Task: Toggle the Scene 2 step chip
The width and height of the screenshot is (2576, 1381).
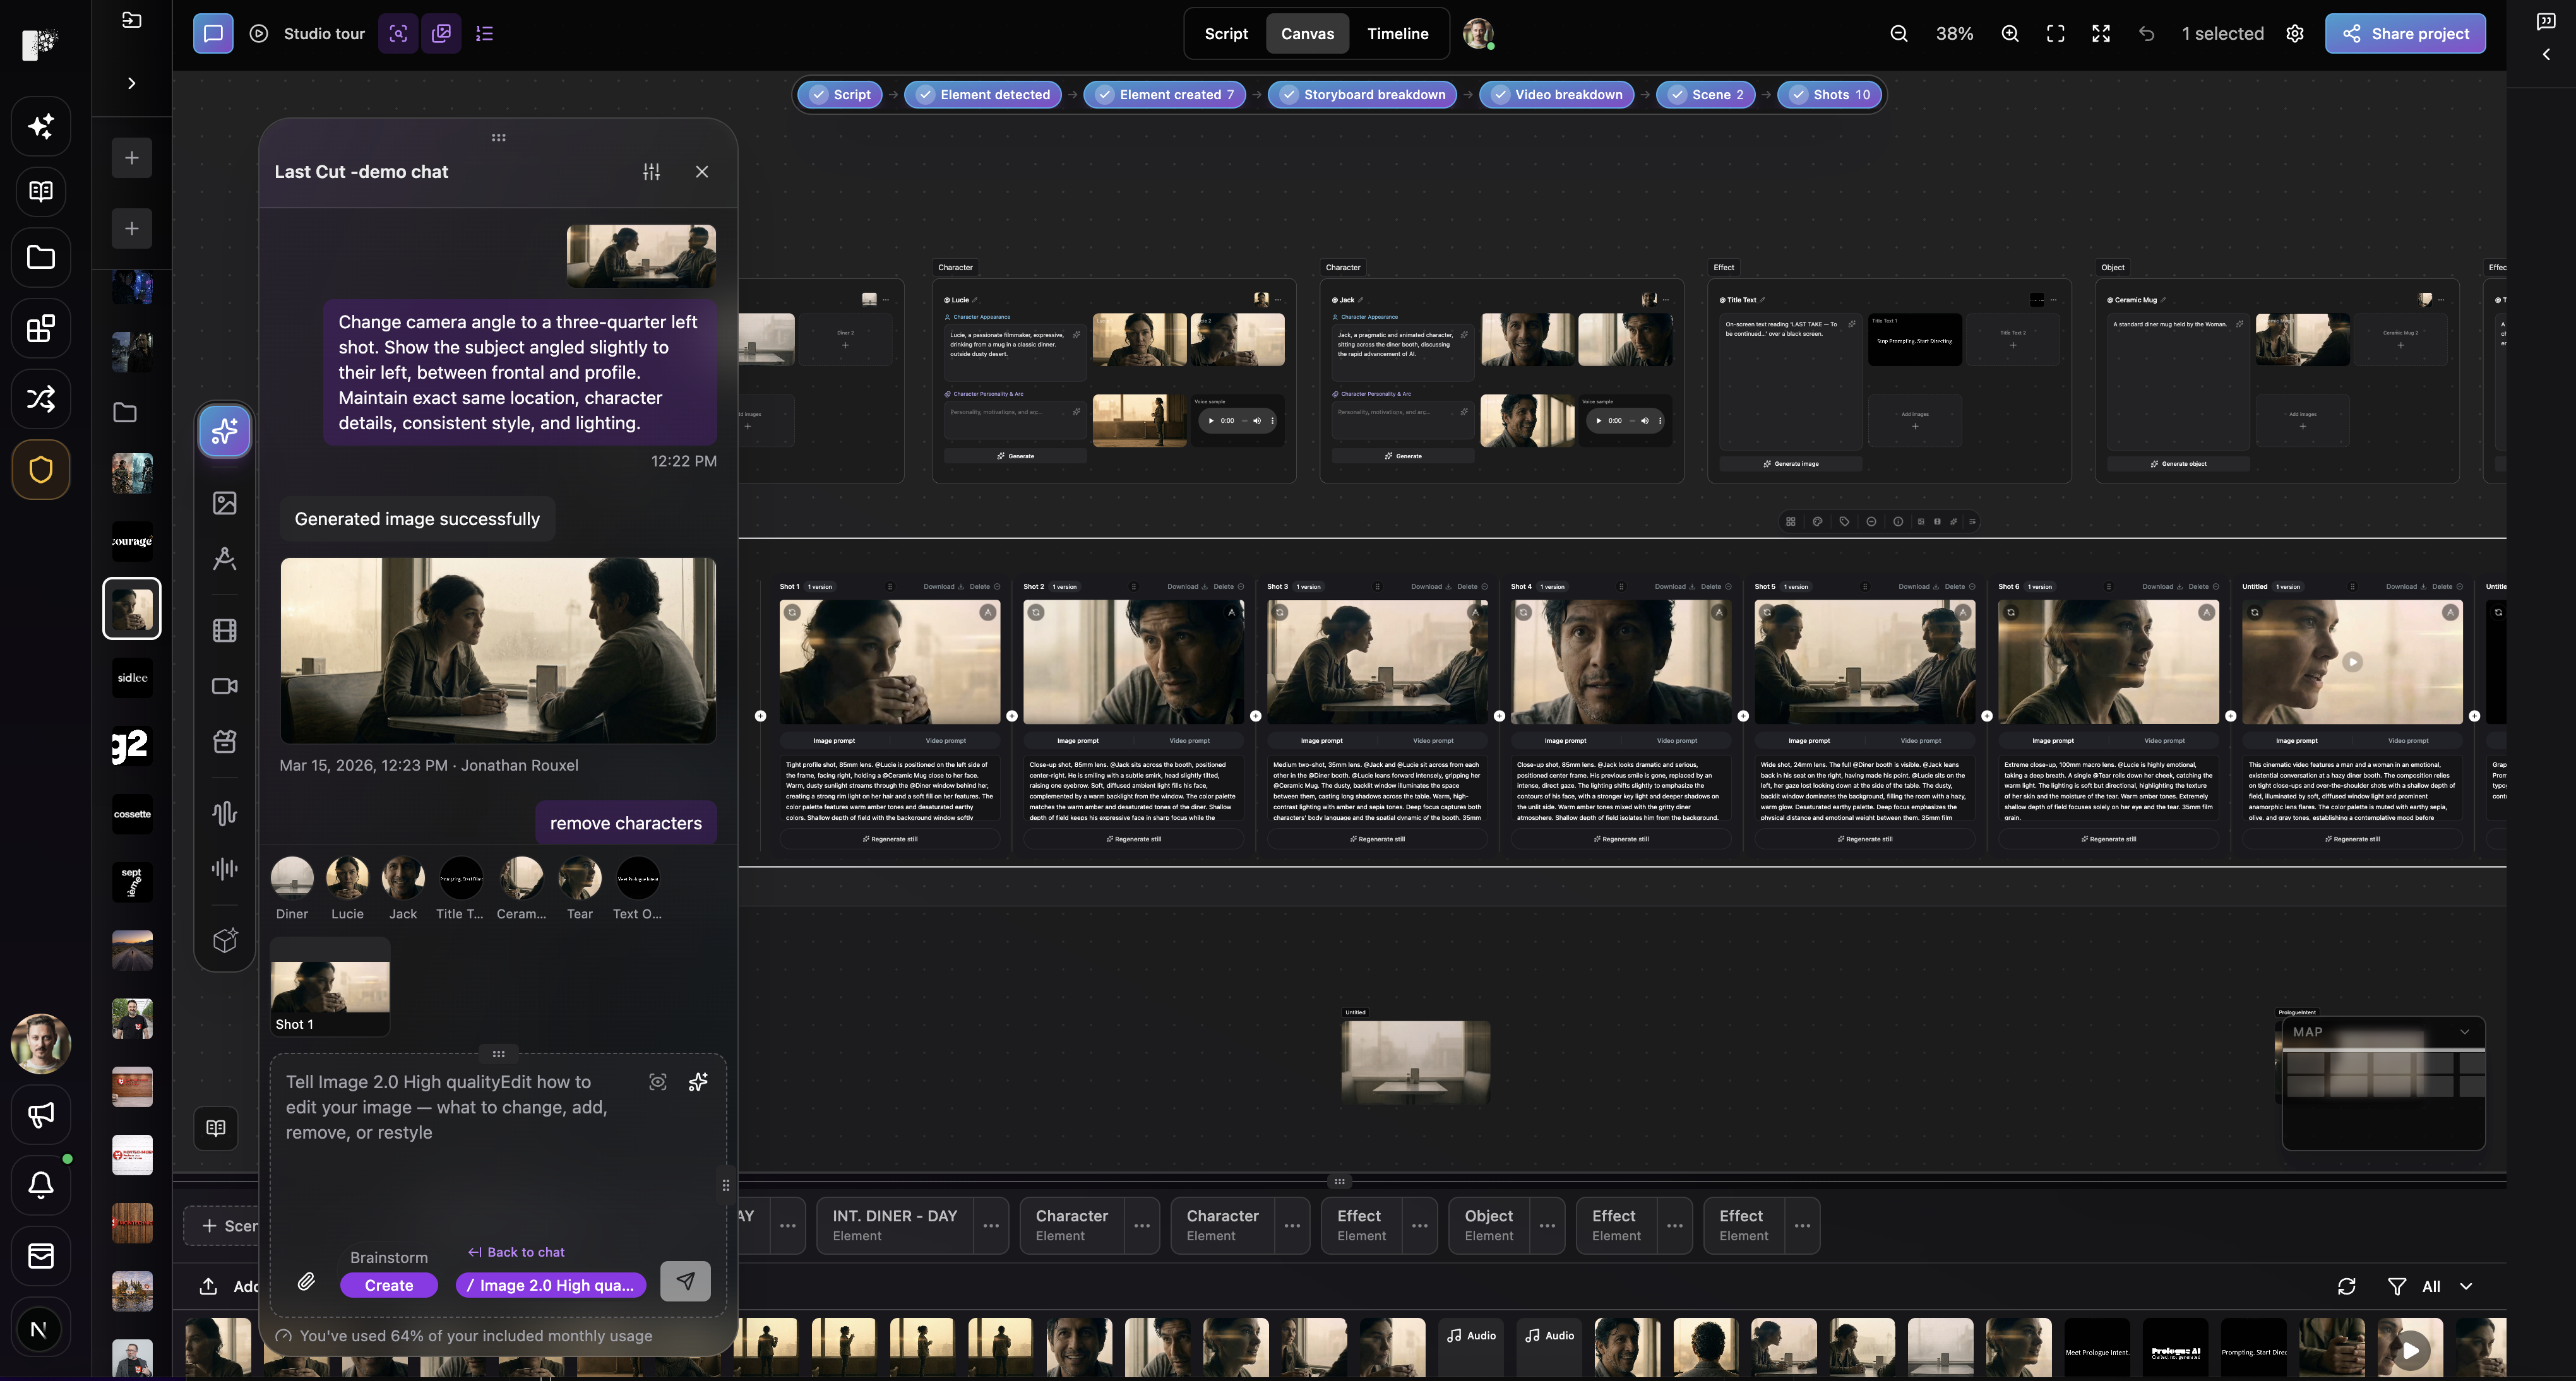Action: pos(1706,94)
